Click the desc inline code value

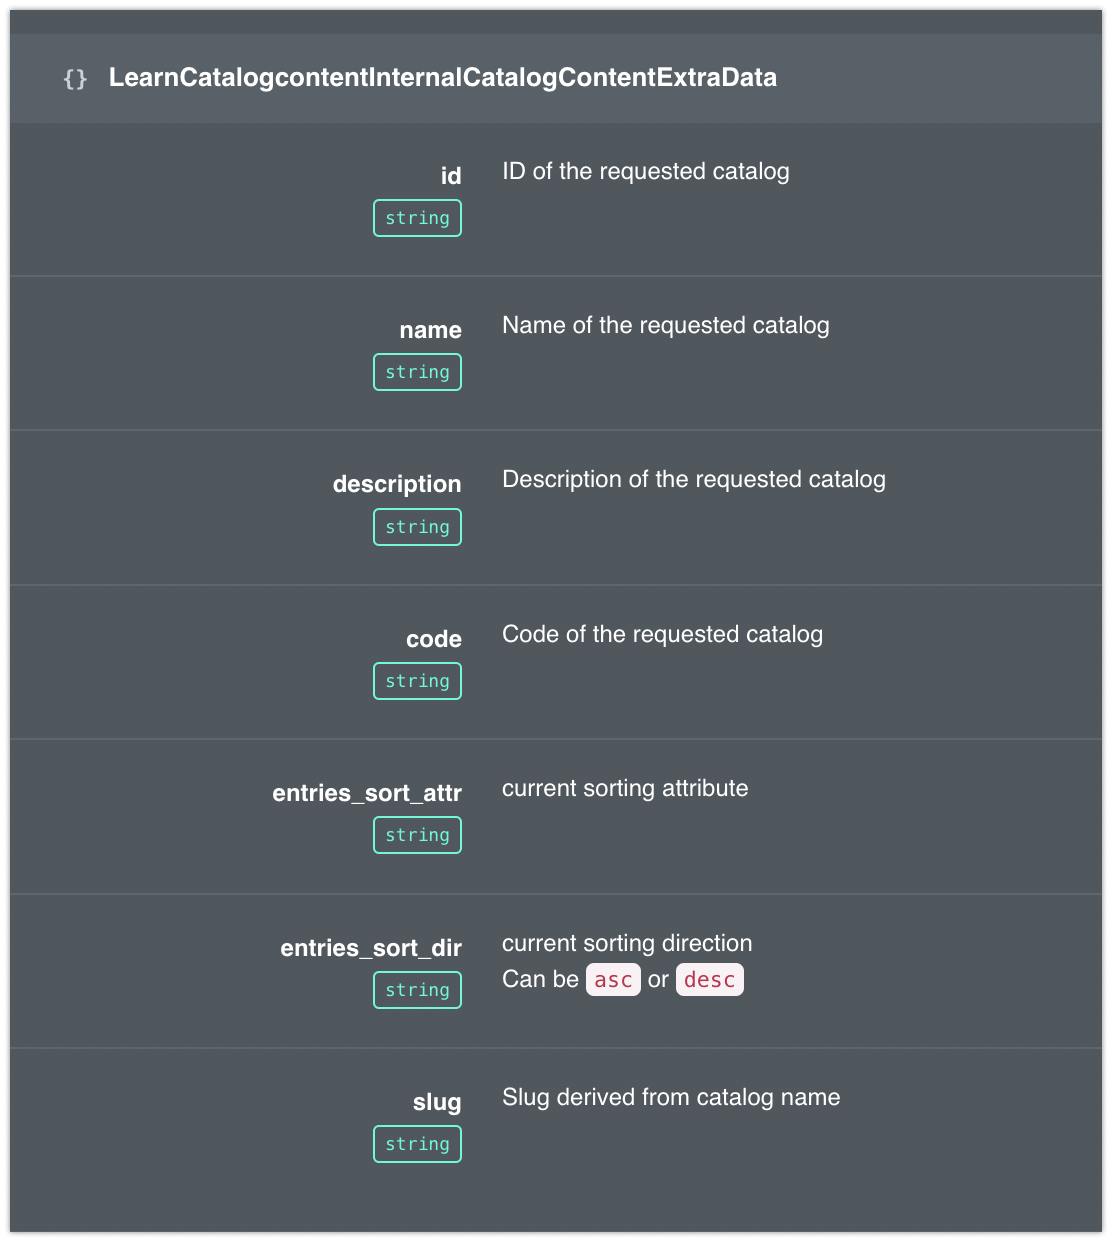pos(710,980)
